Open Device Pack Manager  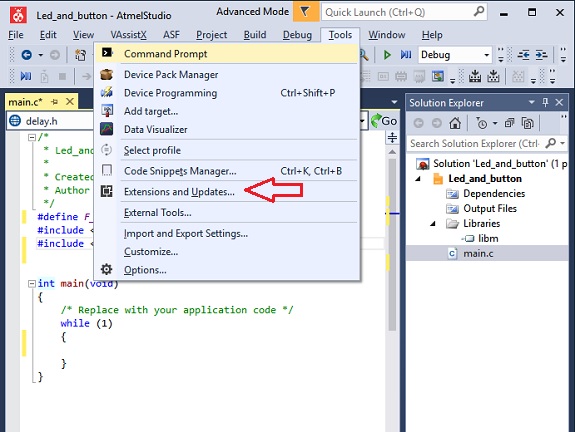pos(227,74)
